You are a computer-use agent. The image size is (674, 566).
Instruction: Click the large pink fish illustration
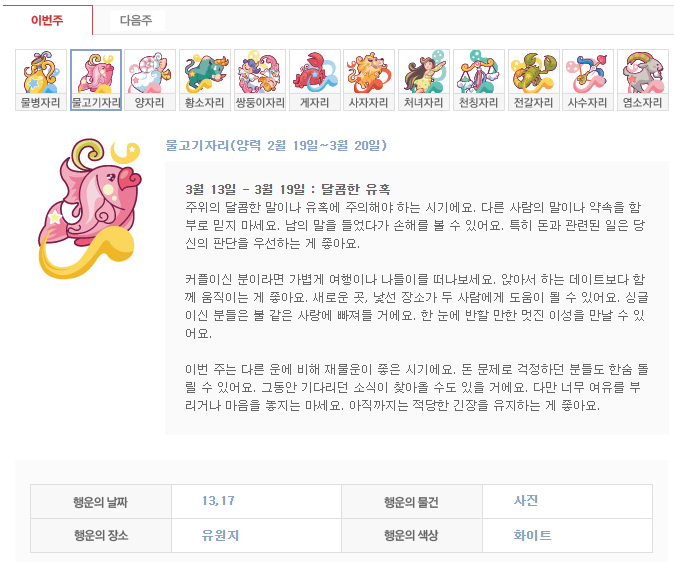pos(90,208)
